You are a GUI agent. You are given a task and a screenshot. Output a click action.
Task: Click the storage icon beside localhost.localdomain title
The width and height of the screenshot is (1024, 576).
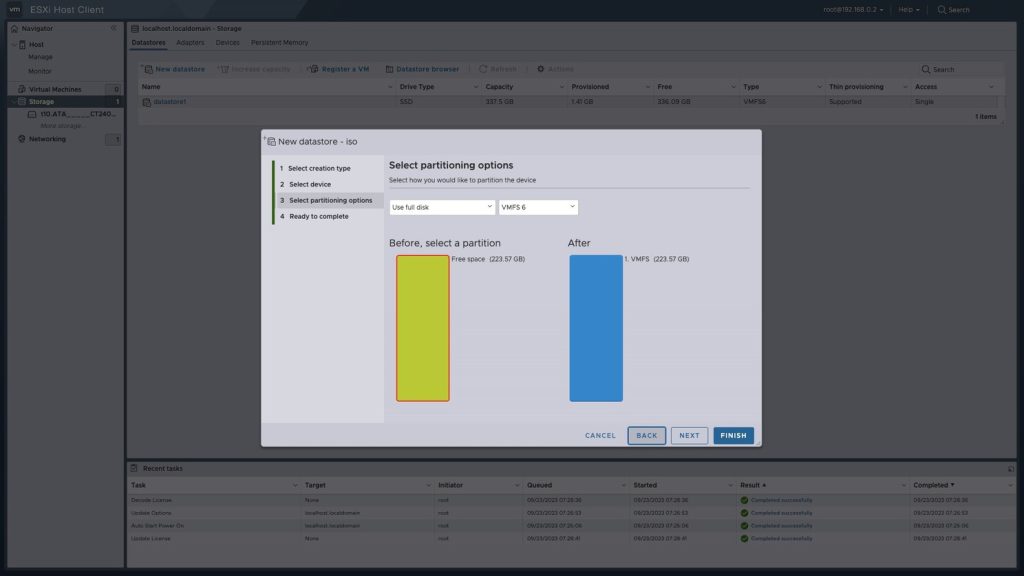[135, 29]
